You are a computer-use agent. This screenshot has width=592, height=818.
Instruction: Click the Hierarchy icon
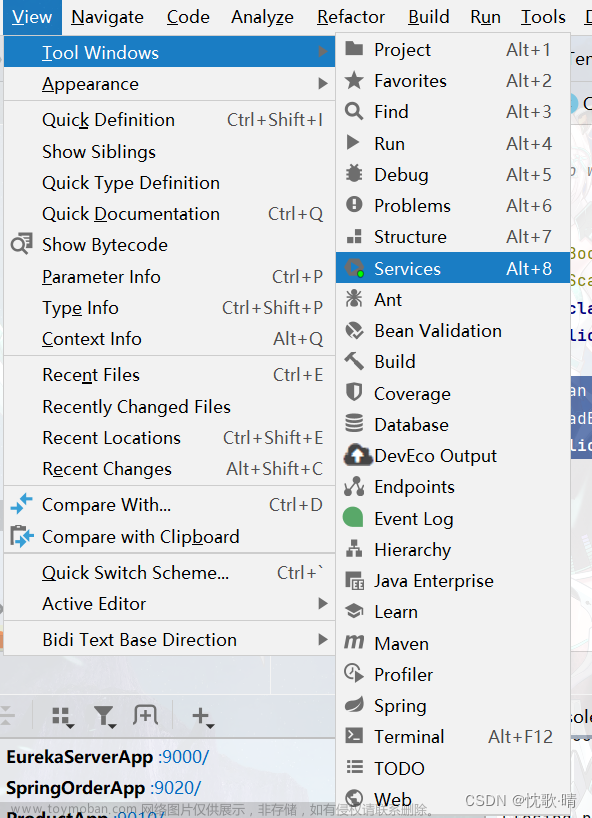pyautogui.click(x=354, y=549)
